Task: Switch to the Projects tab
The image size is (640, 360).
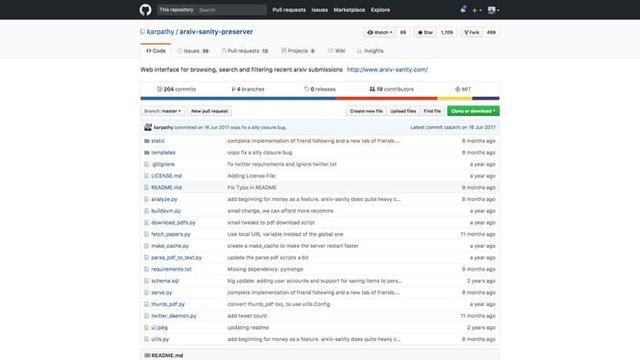Action: tap(298, 51)
